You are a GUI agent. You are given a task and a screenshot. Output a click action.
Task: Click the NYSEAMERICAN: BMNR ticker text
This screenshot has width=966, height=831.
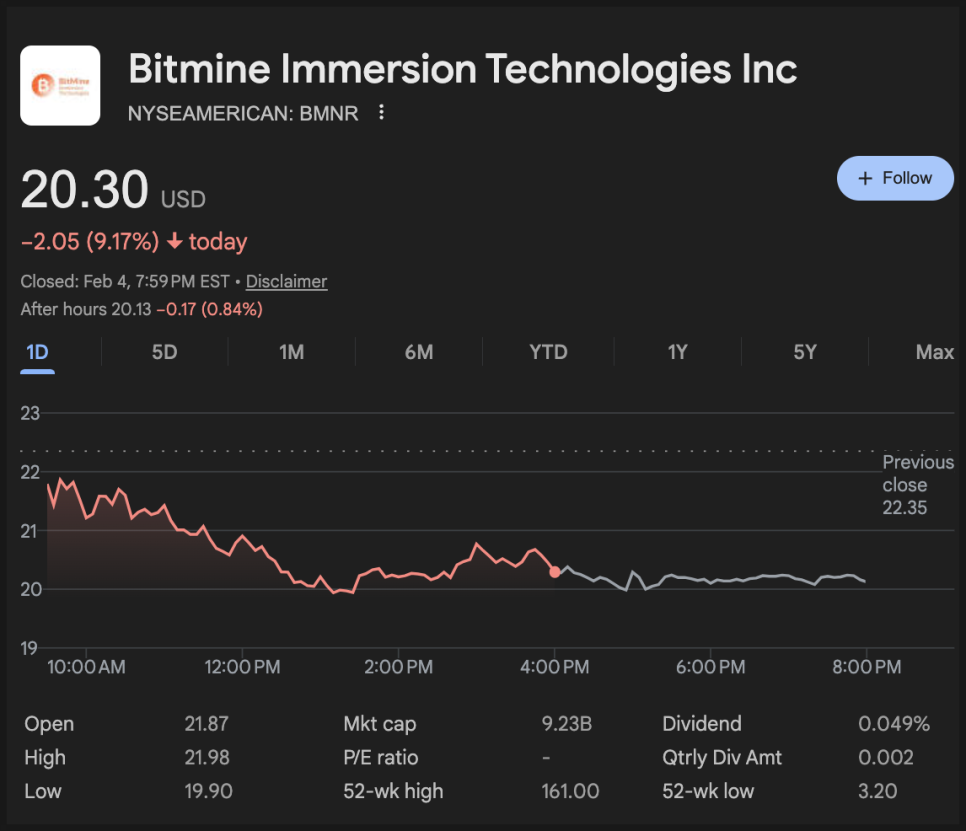243,113
